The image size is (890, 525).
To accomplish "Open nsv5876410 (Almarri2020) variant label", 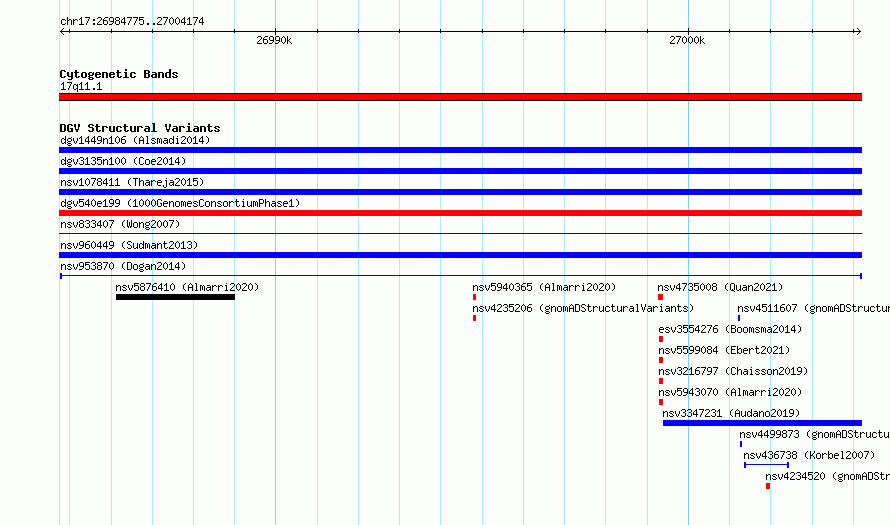I will coord(187,287).
